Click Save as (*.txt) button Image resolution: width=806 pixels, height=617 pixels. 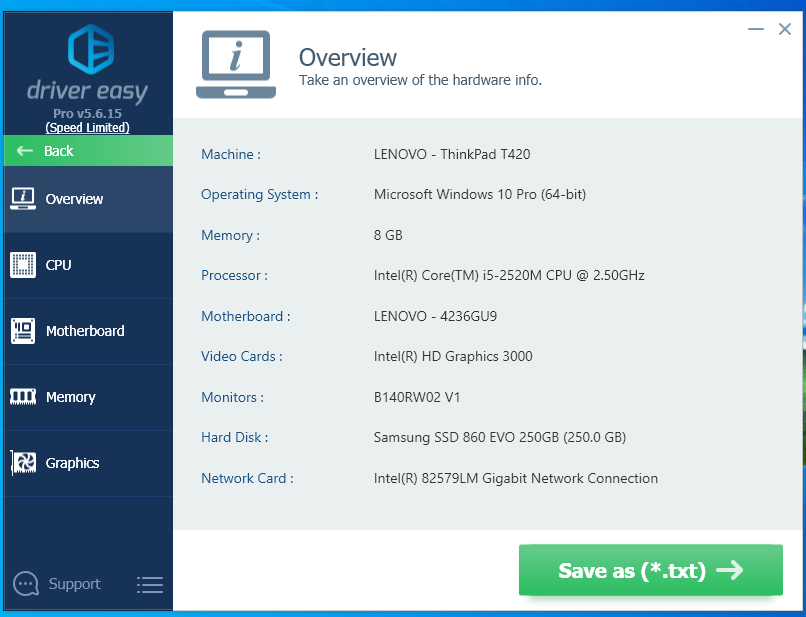[651, 570]
